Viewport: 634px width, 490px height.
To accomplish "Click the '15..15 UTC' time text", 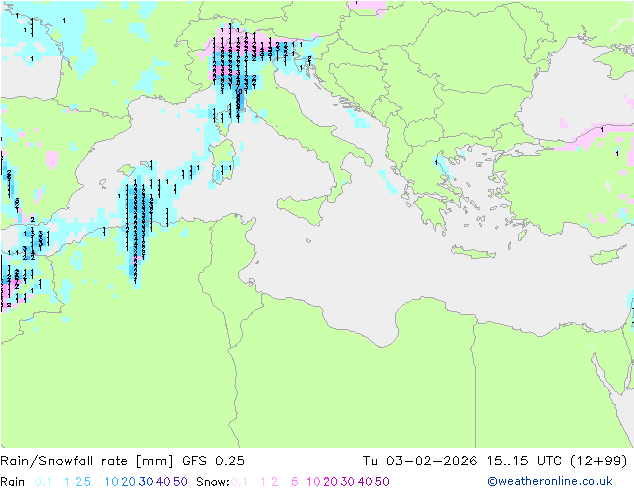I will tap(524, 461).
